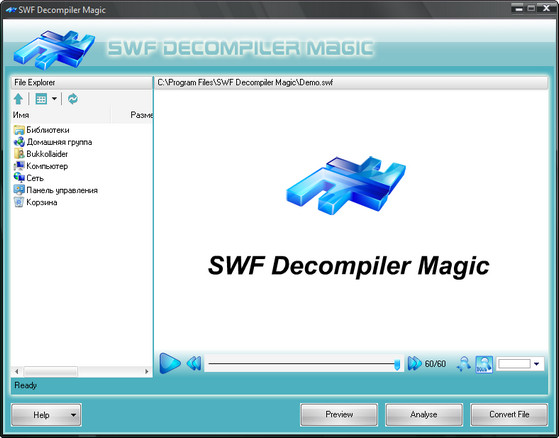
Task: Select Панель управления row
Action: point(56,190)
